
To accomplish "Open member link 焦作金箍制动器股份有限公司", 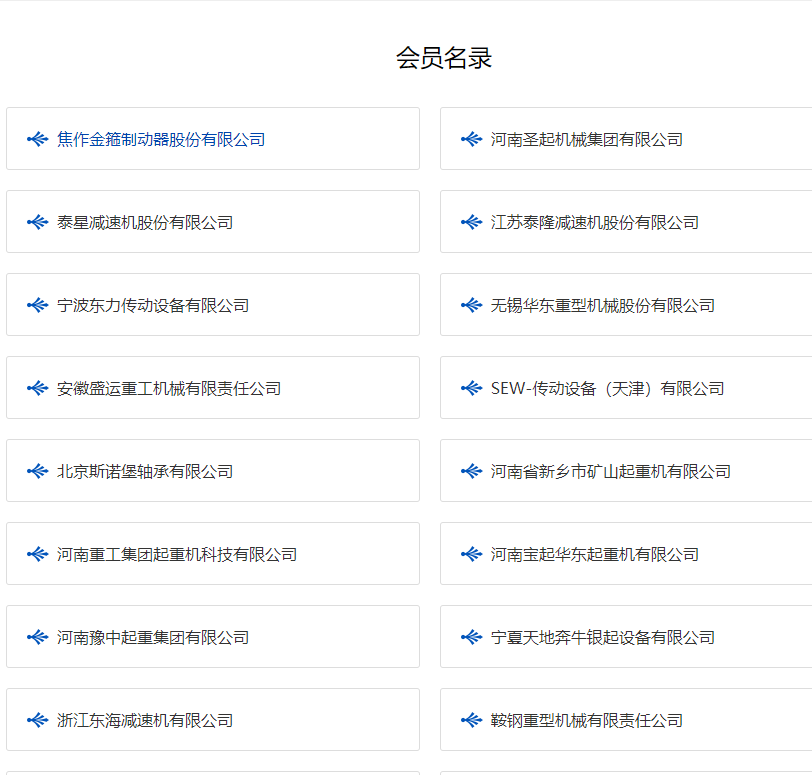I will (161, 139).
